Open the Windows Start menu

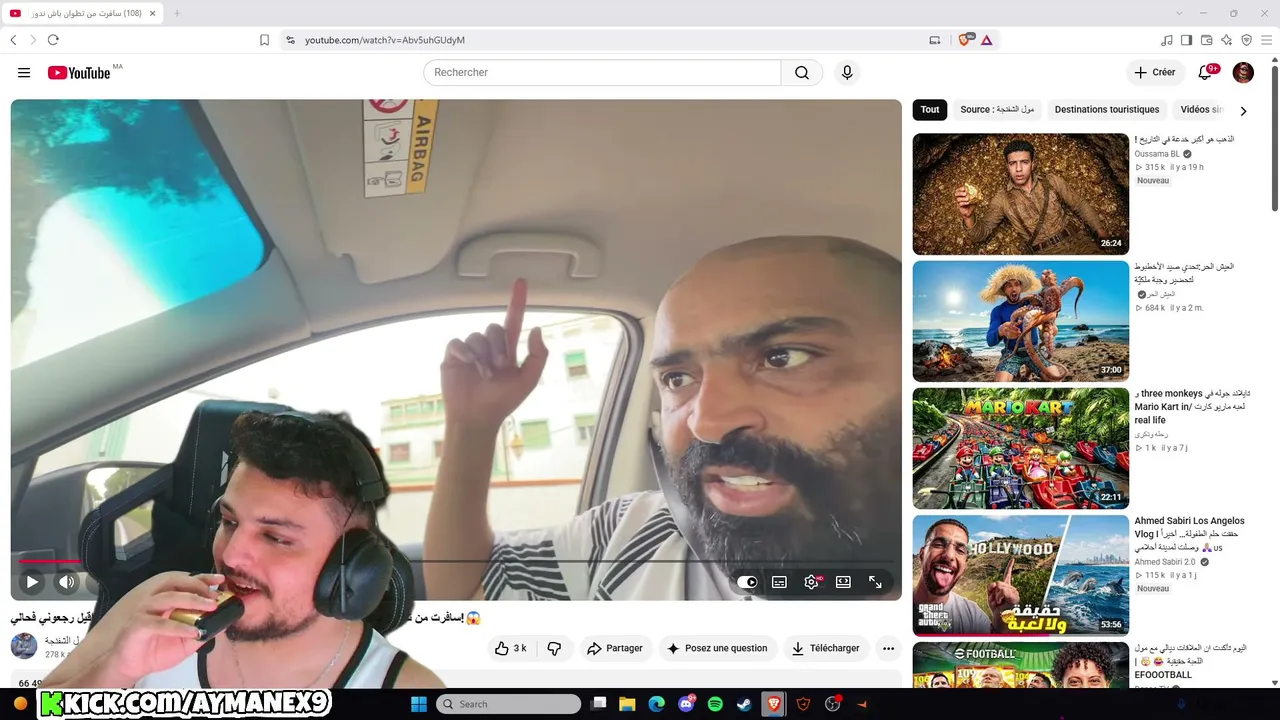tap(419, 704)
